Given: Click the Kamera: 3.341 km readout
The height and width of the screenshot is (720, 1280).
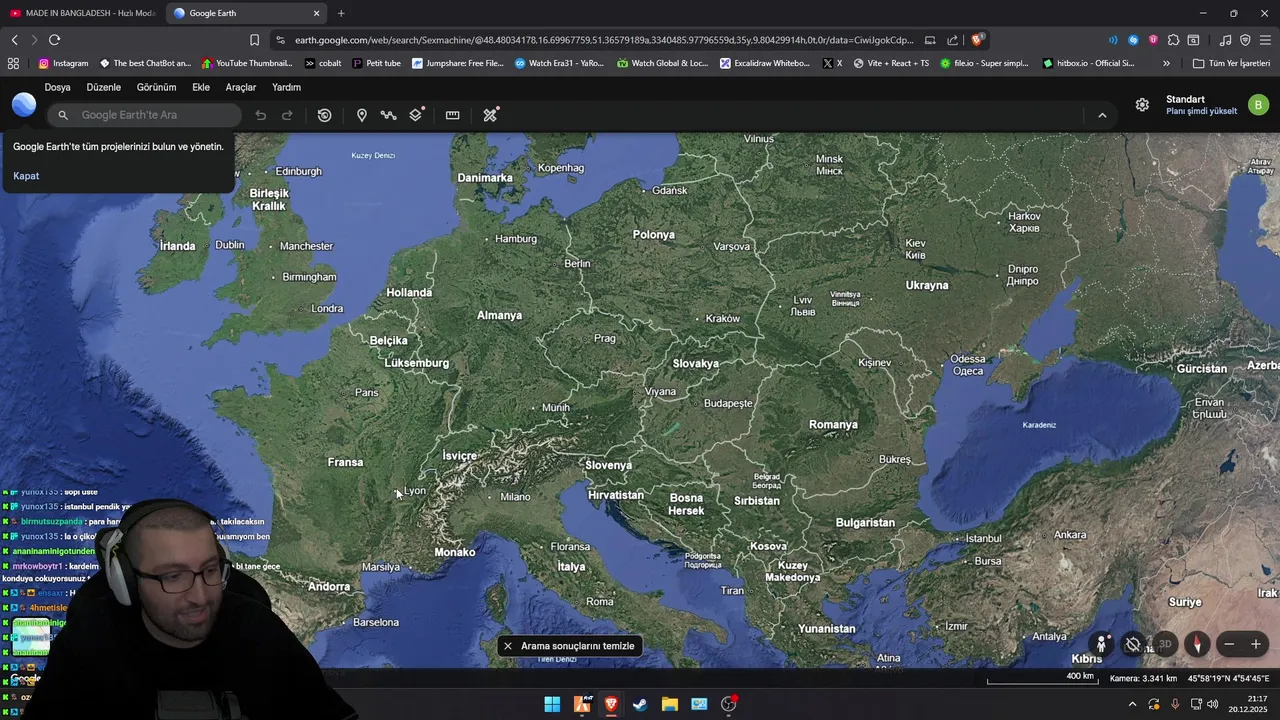Looking at the screenshot, I should tap(1144, 679).
